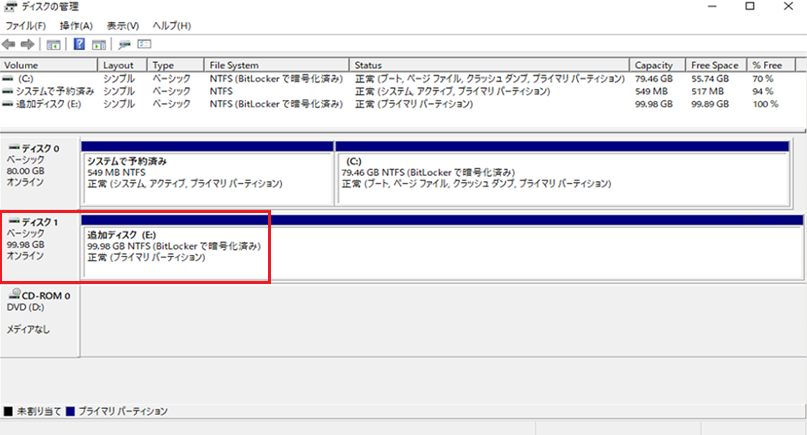Open Help via the blue question mark icon
This screenshot has width=807, height=435.
78,44
